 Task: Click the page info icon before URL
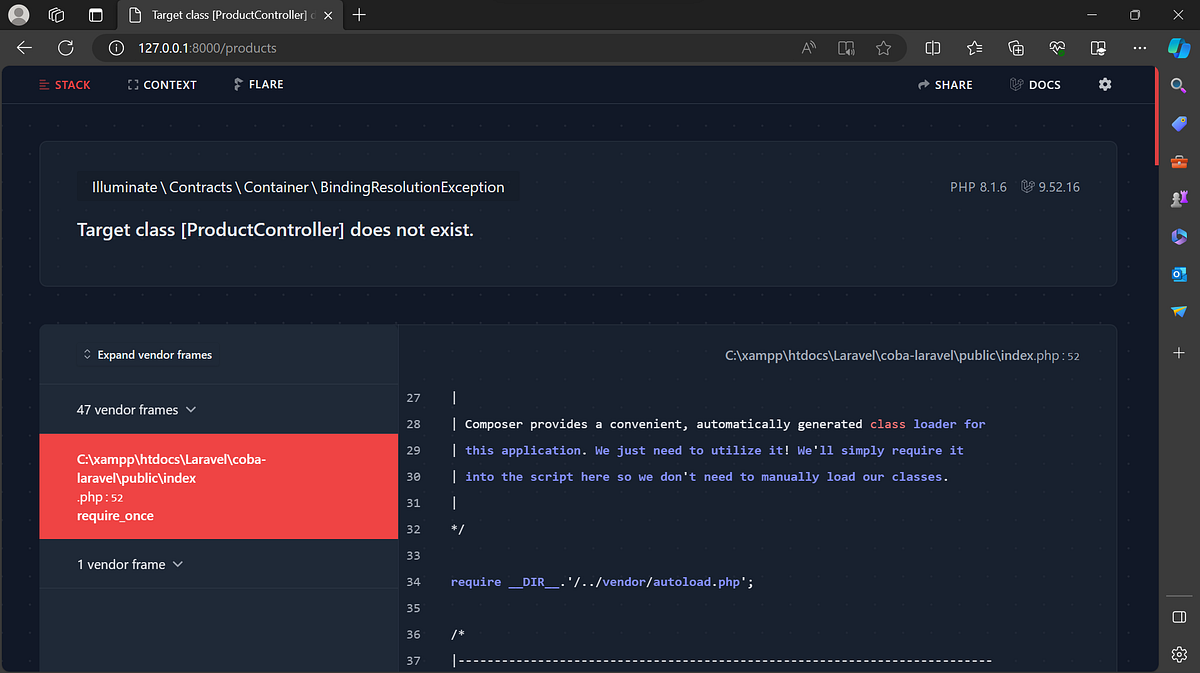119,47
